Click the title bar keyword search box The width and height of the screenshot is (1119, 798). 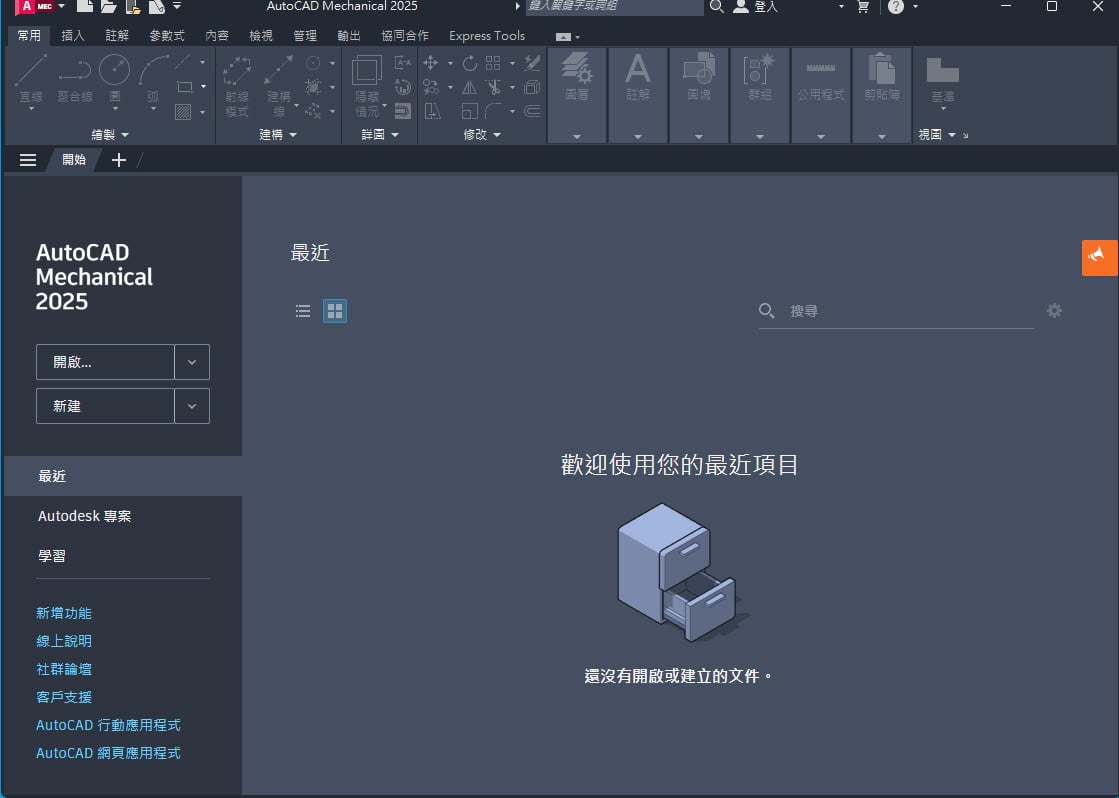[x=614, y=6]
